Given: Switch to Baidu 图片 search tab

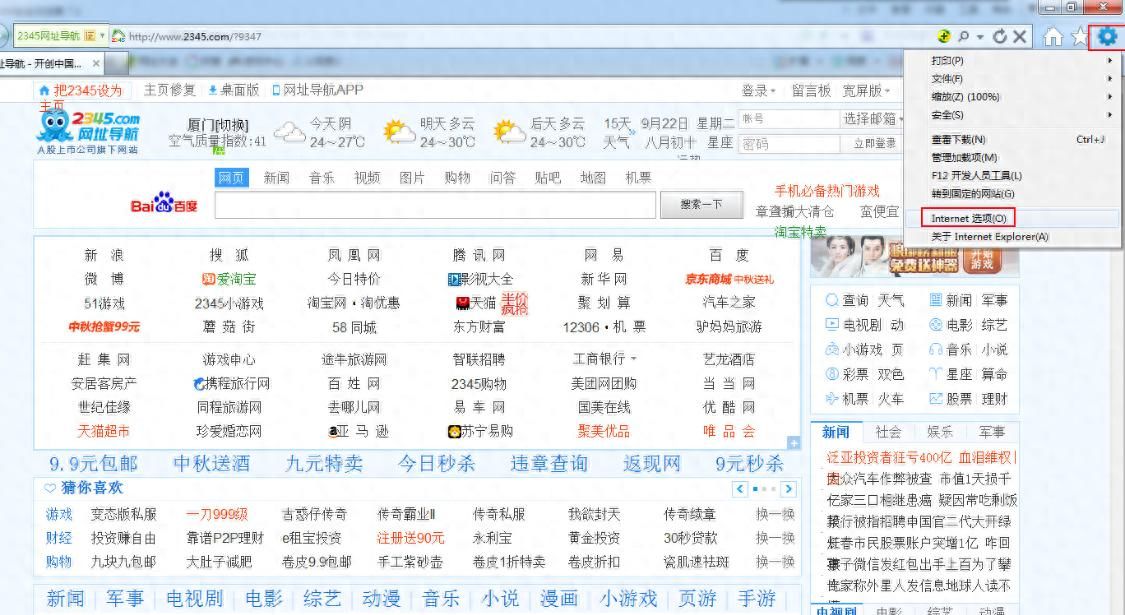Looking at the screenshot, I should coord(412,178).
